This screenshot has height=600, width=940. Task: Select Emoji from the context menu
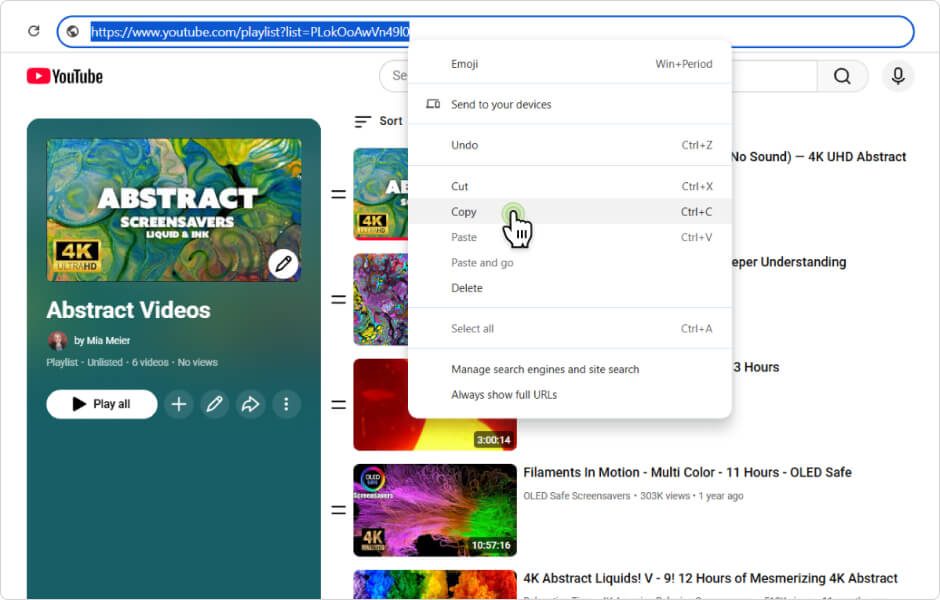point(464,64)
